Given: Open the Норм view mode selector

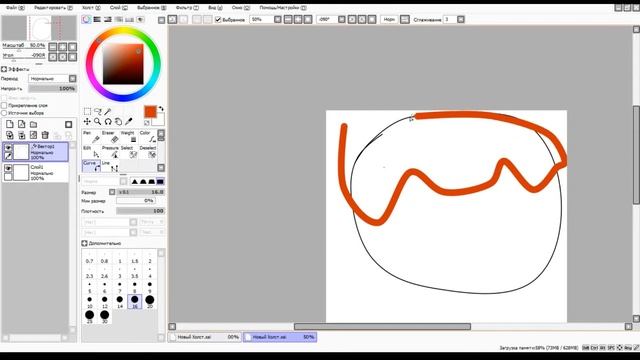Looking at the screenshot, I should (389, 20).
